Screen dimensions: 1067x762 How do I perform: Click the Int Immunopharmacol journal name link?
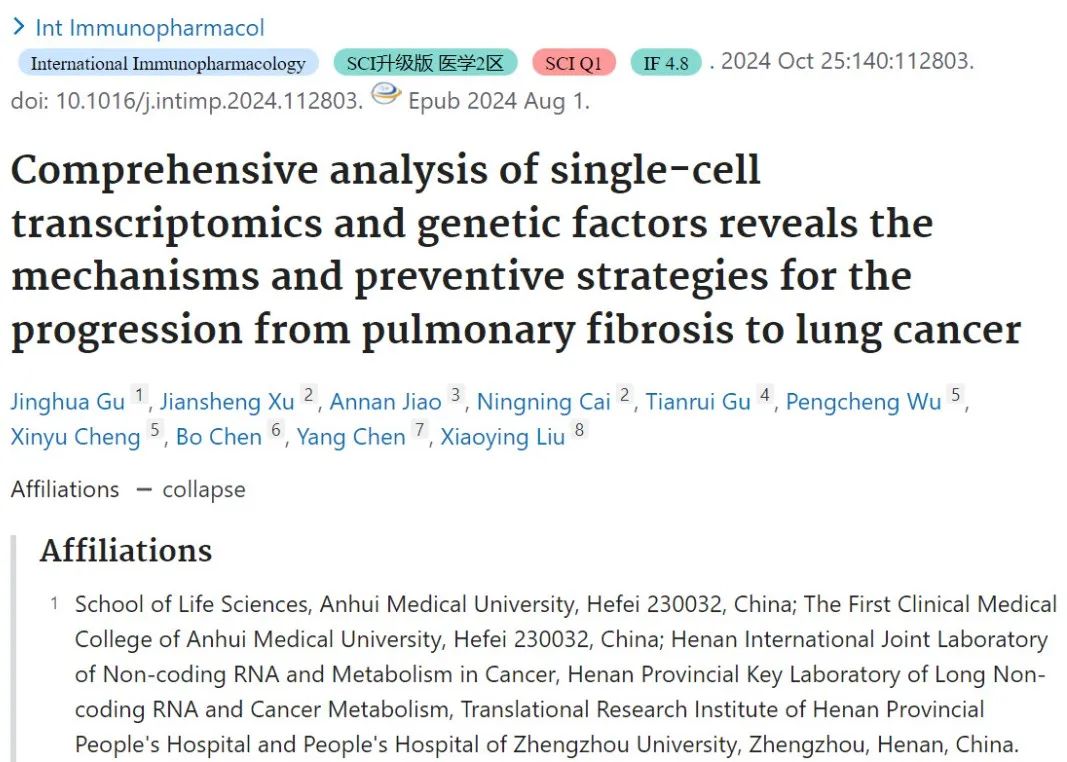click(150, 28)
